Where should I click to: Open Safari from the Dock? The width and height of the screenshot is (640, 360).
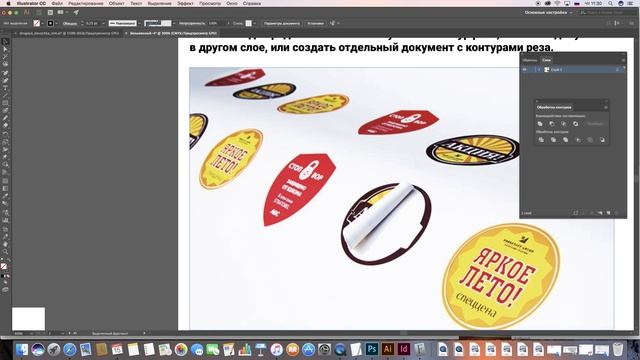point(70,349)
